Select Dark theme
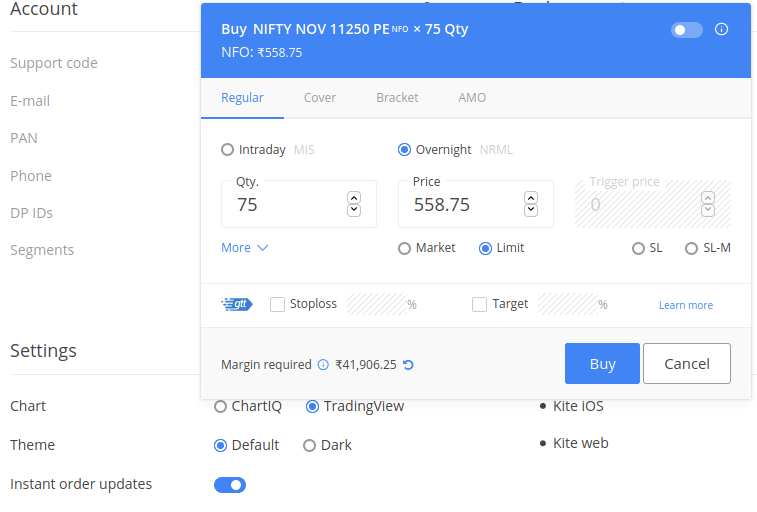 click(x=309, y=445)
